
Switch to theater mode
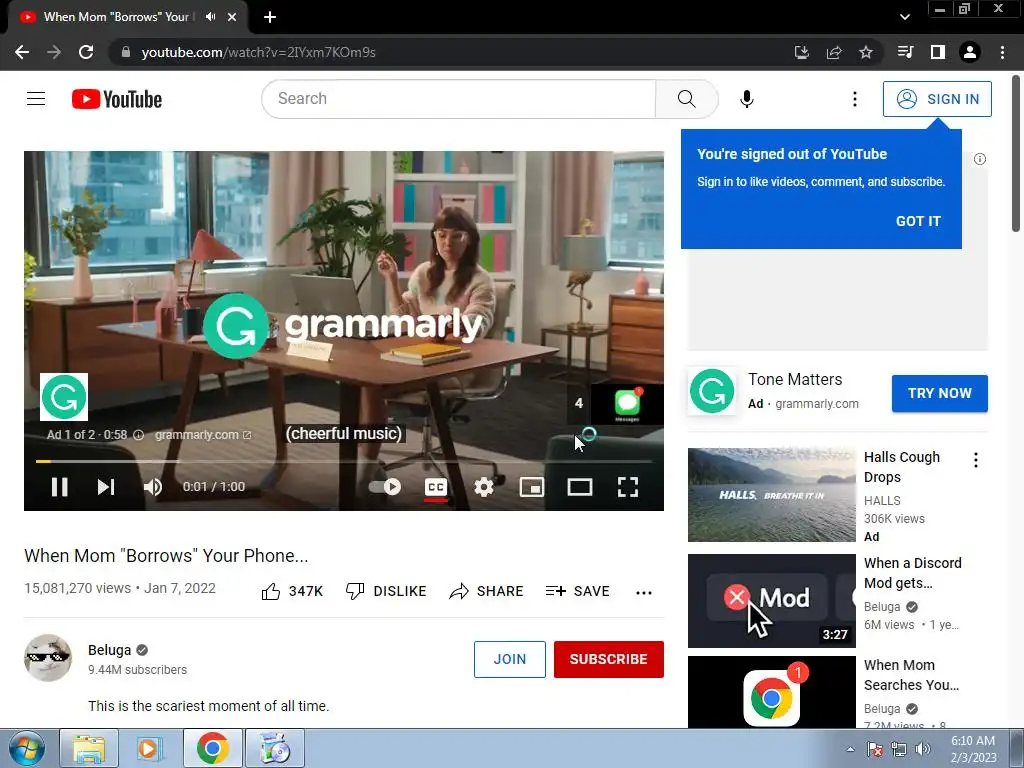tap(580, 487)
